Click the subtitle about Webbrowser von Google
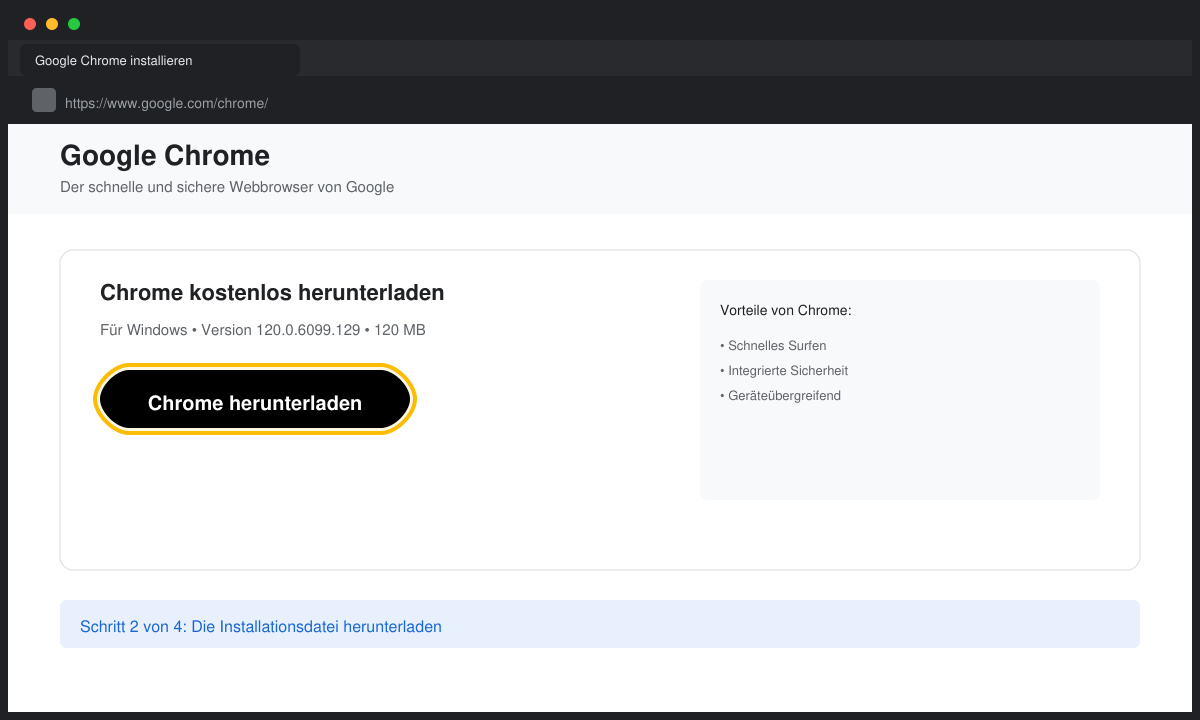1200x720 pixels. 227,187
